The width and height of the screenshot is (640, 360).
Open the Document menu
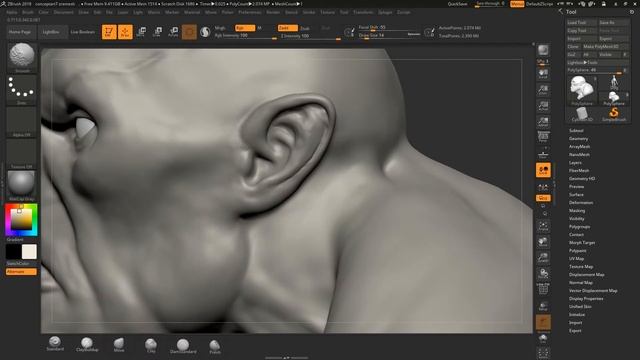[64, 12]
